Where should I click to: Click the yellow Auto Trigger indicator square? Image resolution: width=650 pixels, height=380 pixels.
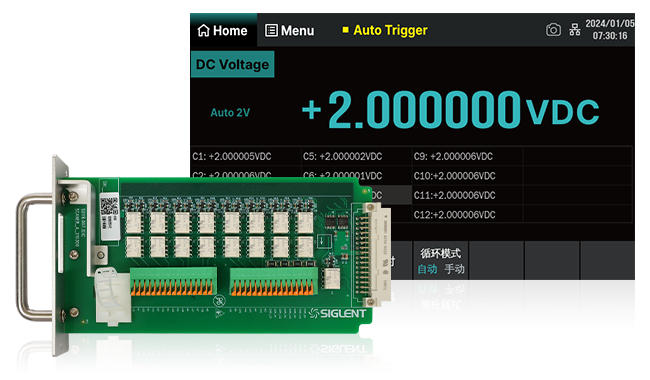coord(345,30)
